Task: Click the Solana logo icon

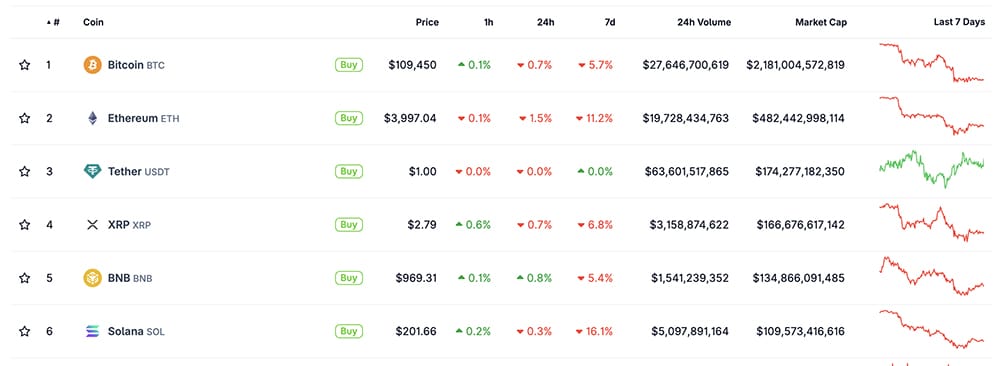Action: tap(92, 331)
